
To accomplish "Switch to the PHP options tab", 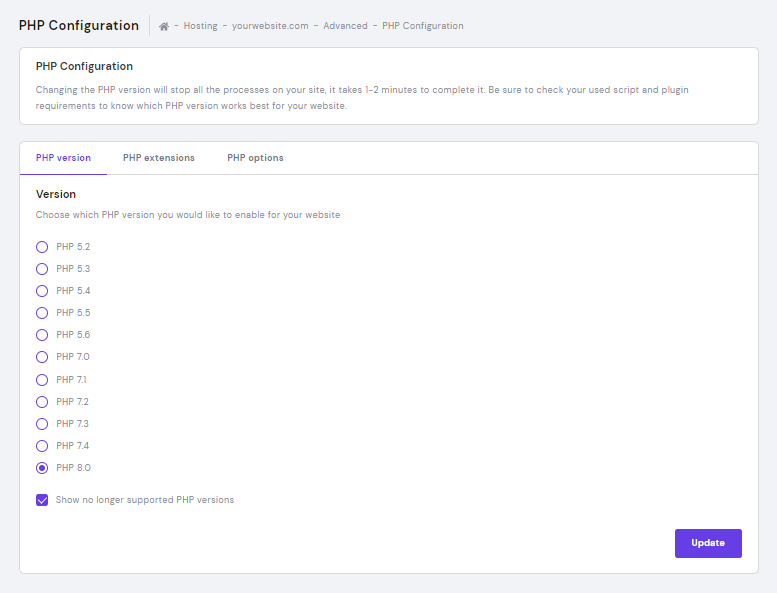I will point(255,158).
